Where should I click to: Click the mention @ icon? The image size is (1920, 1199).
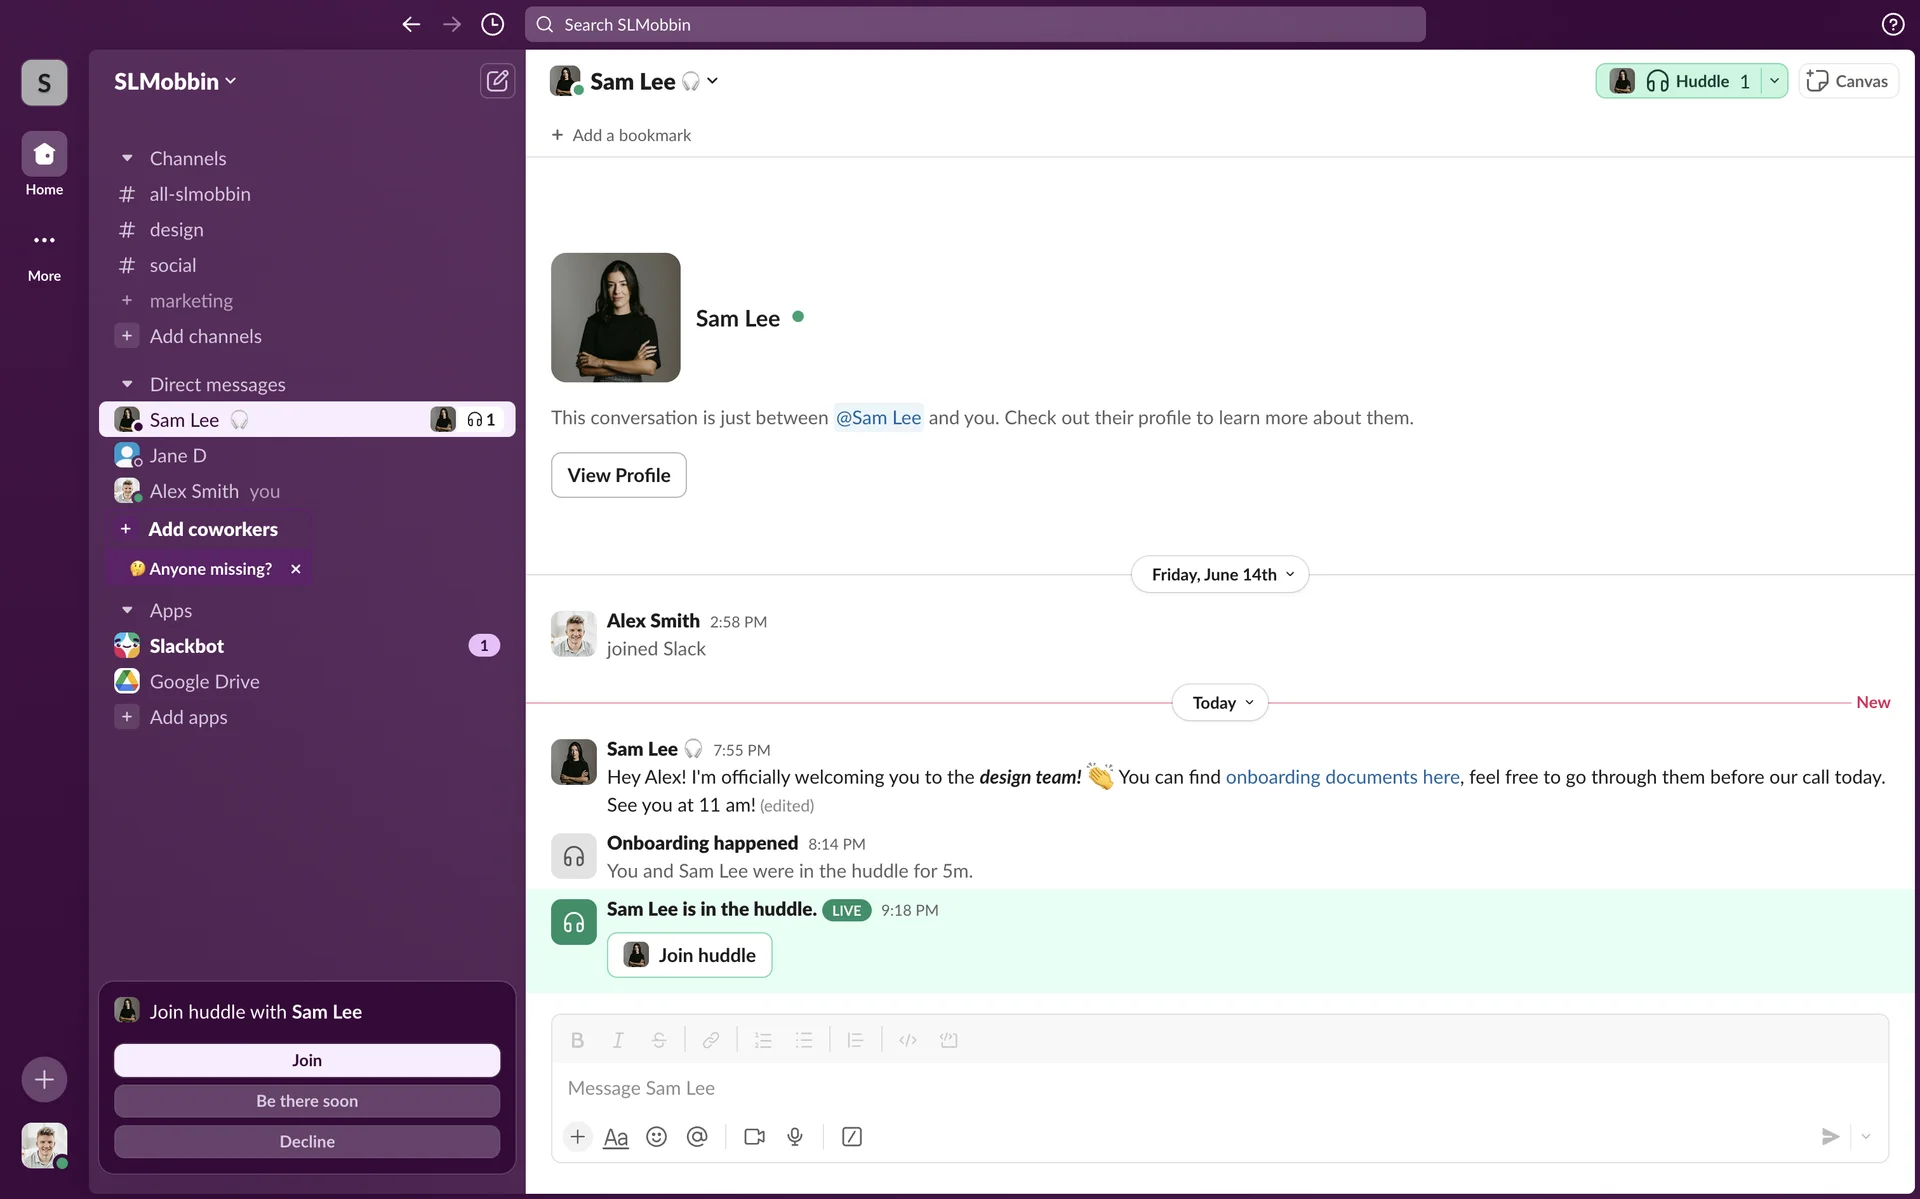pyautogui.click(x=697, y=1137)
